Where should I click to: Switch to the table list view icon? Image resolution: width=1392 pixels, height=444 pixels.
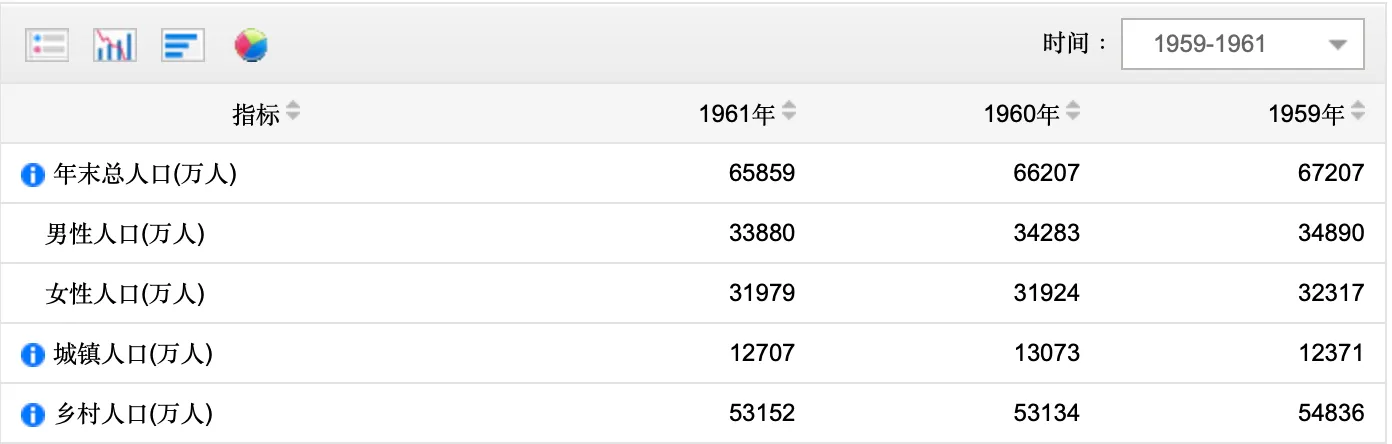pyautogui.click(x=47, y=45)
